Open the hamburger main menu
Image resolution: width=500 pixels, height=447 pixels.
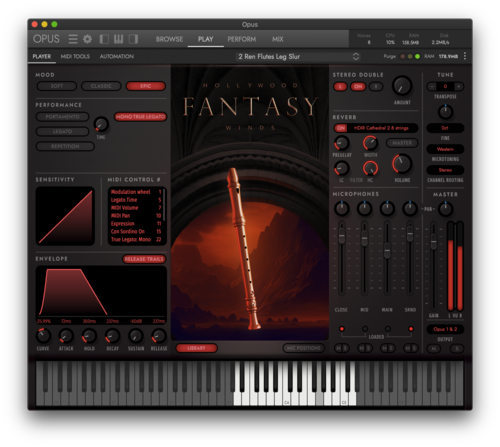[73, 39]
